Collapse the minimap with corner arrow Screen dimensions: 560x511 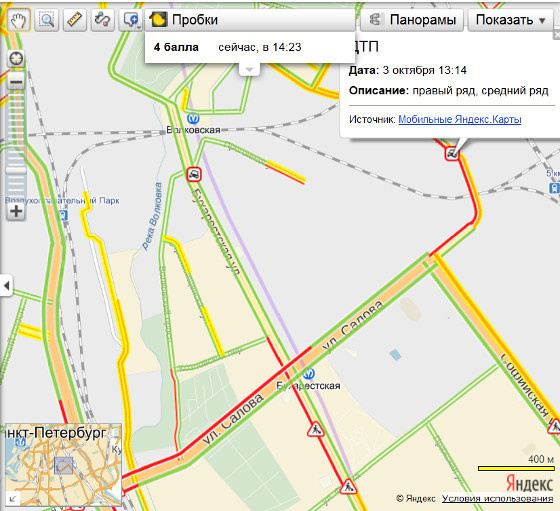click(13, 499)
